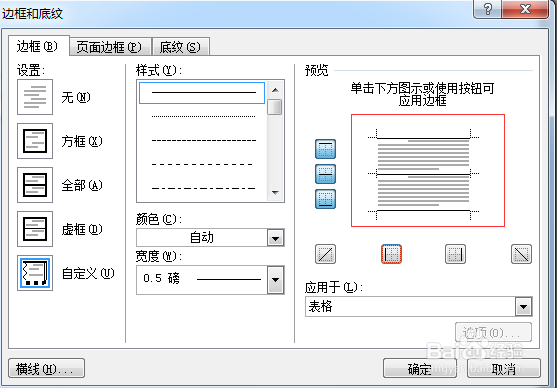
Task: Click the help question mark button
Action: [x=487, y=9]
